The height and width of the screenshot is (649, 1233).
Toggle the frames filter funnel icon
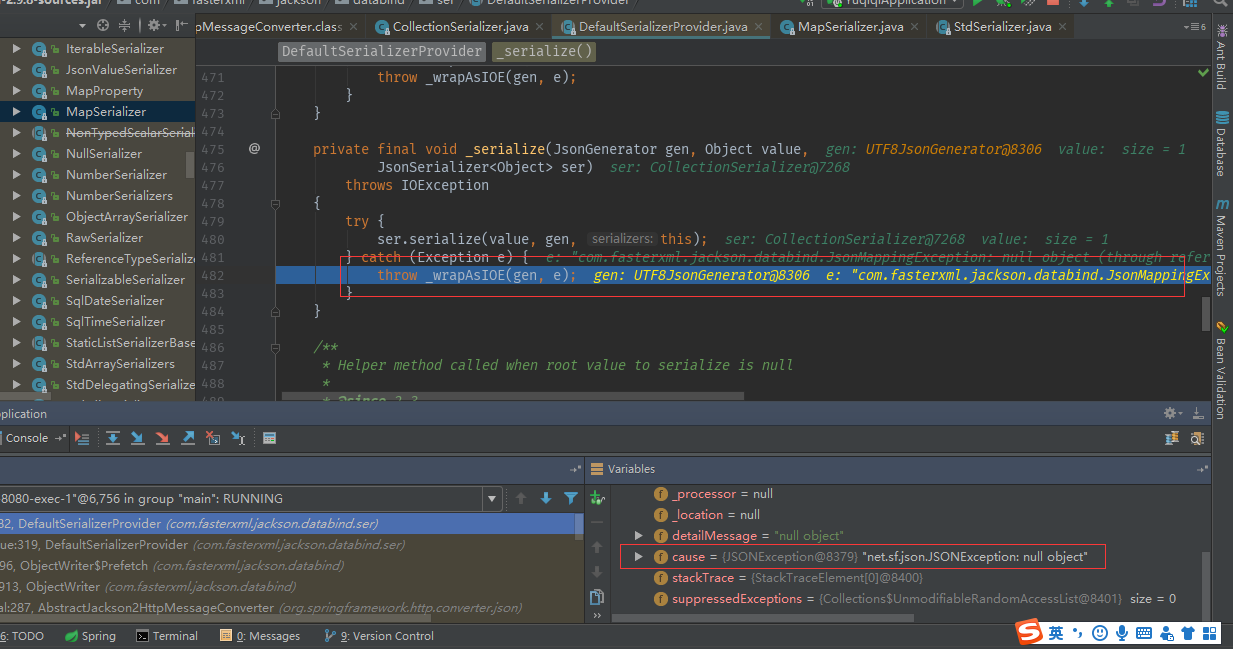click(x=570, y=498)
